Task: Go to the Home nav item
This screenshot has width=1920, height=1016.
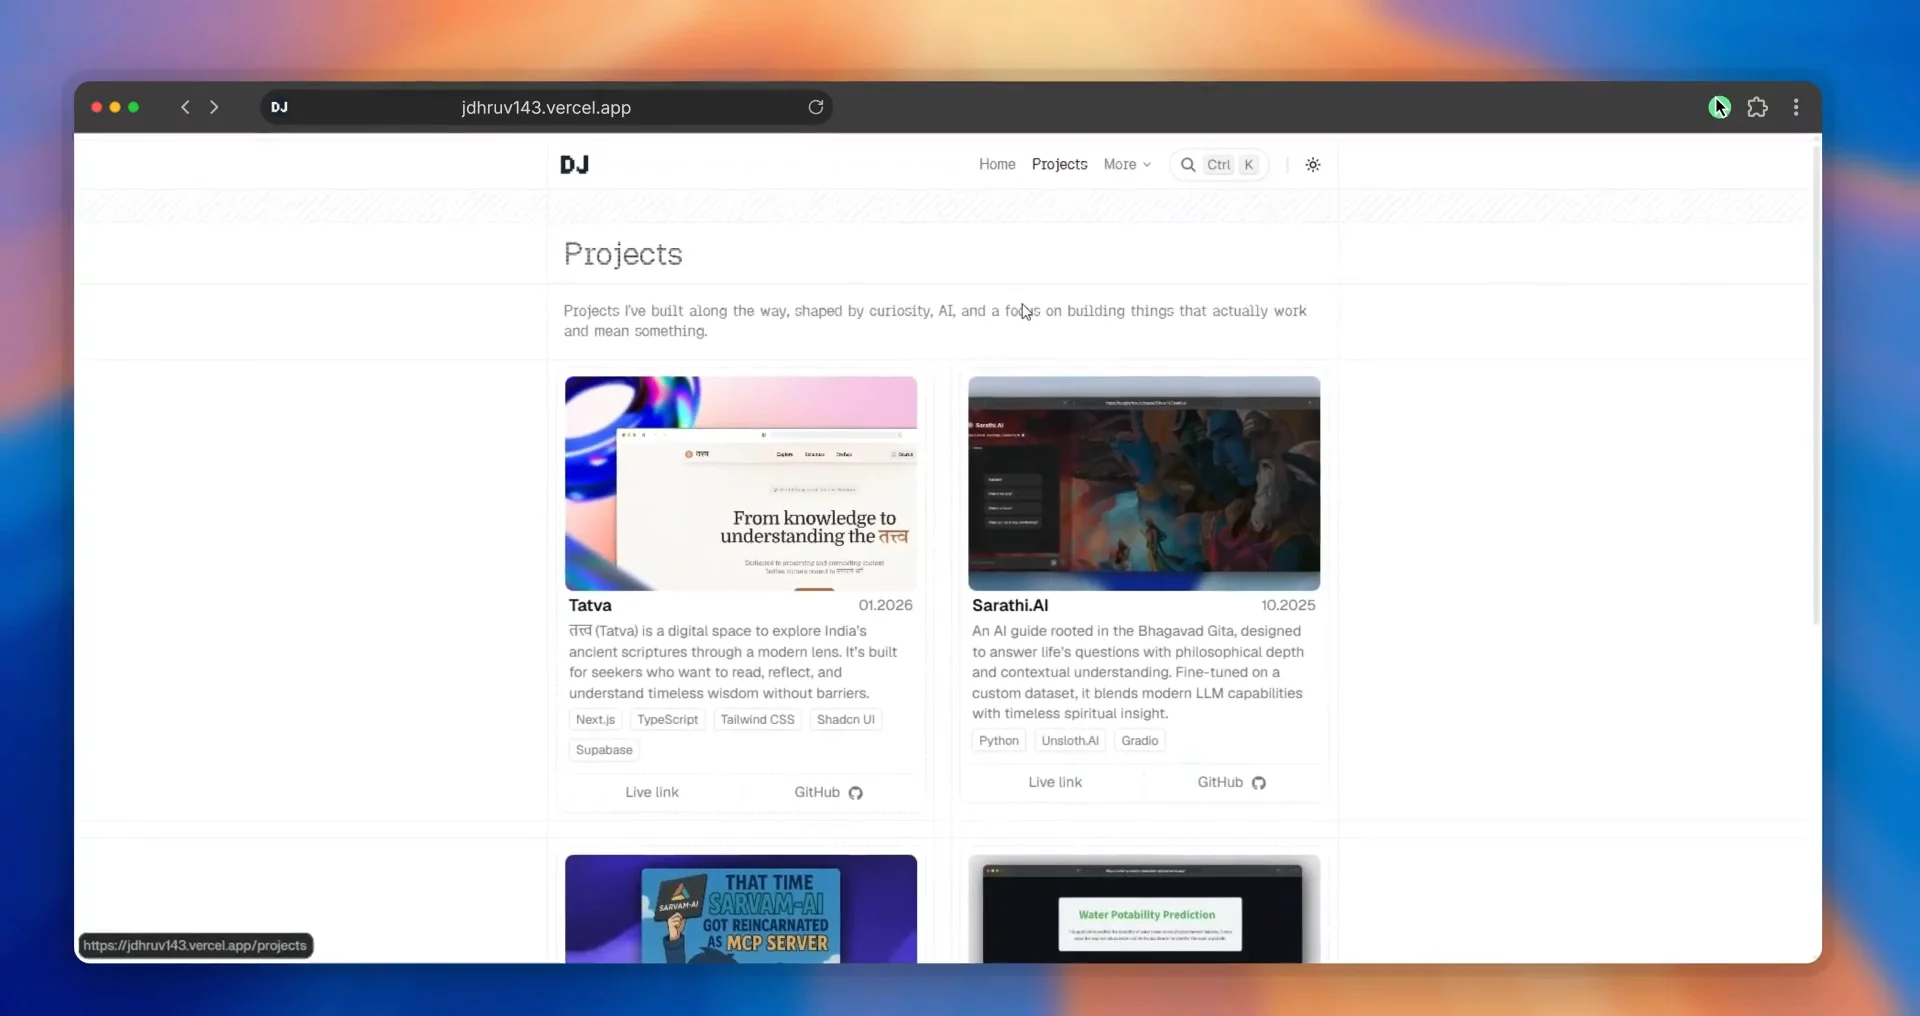Action: [x=997, y=165]
